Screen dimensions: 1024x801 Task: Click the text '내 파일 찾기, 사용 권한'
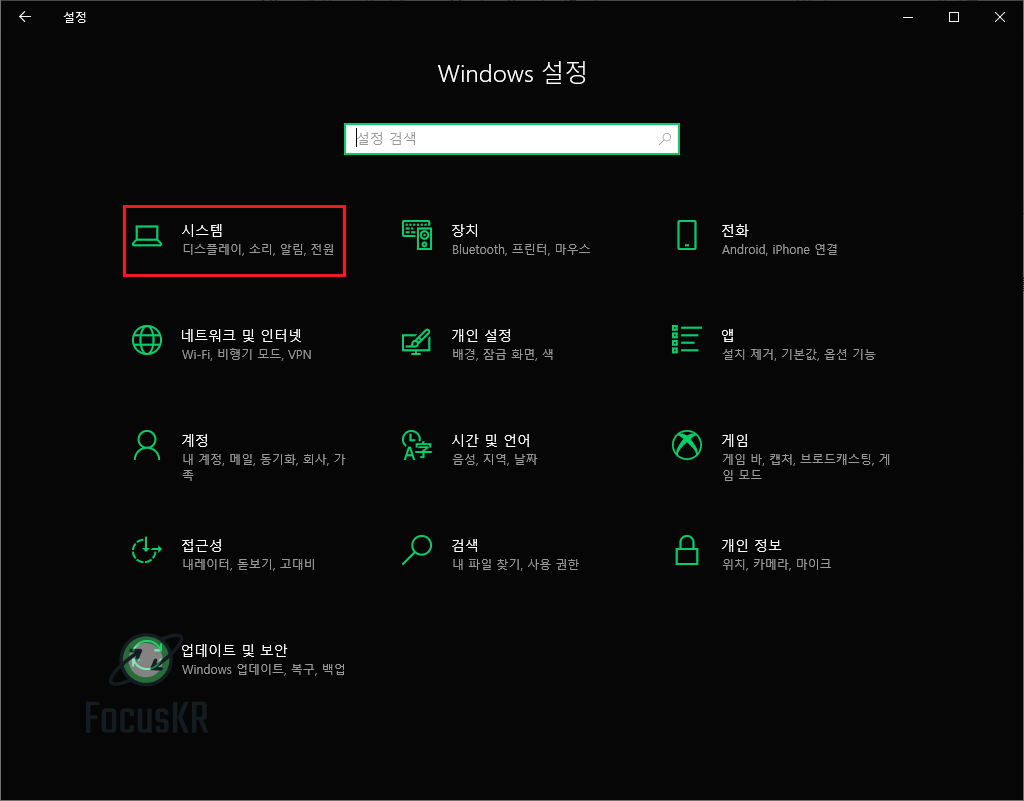point(516,564)
